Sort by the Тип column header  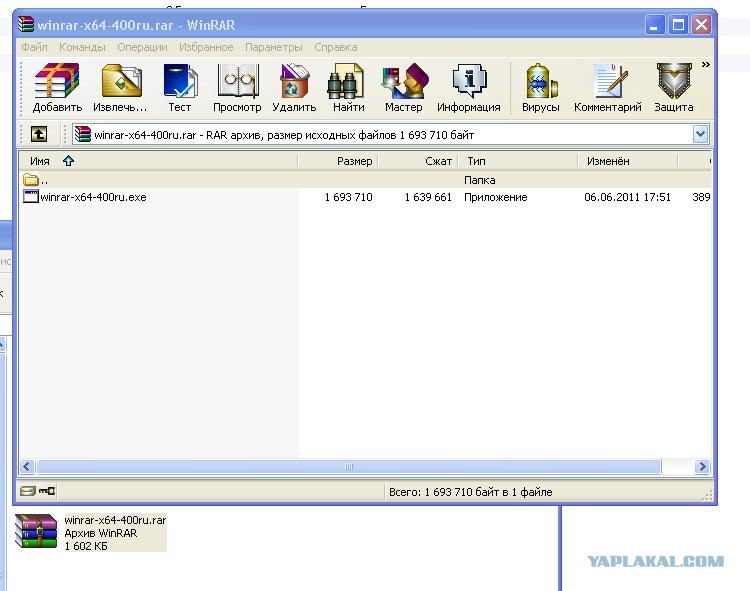[518, 161]
